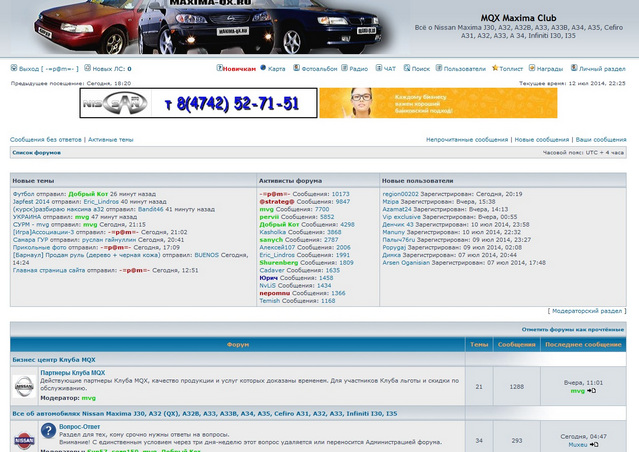Open the Топлист star icon

click(494, 69)
